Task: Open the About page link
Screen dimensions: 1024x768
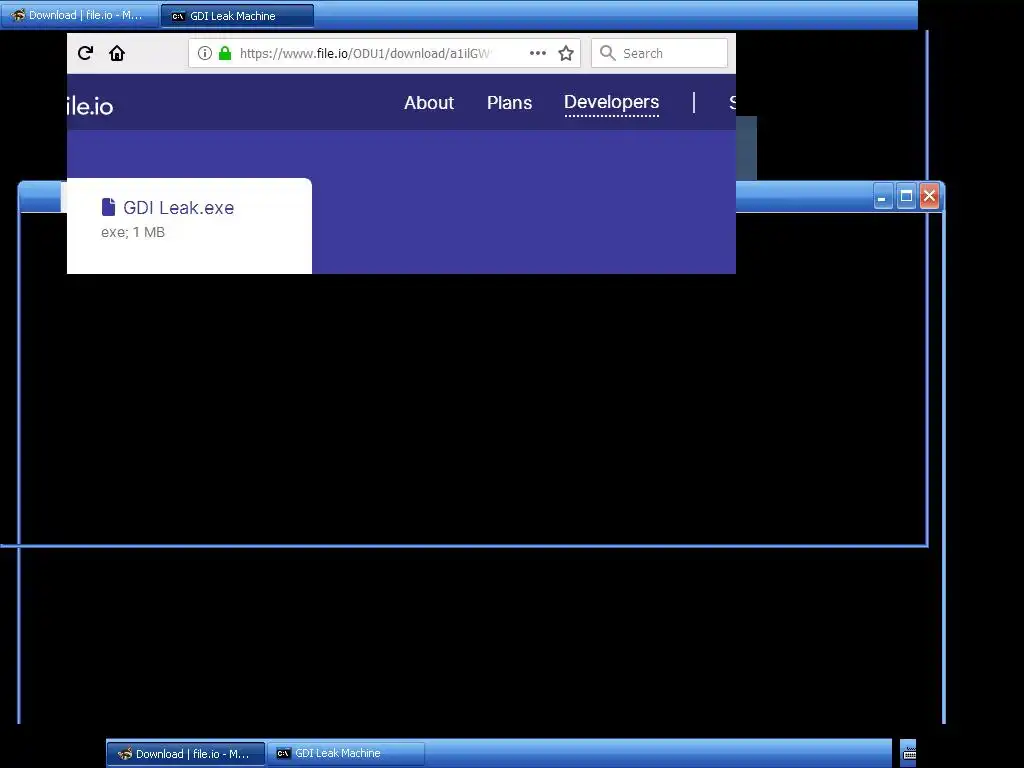Action: (429, 103)
